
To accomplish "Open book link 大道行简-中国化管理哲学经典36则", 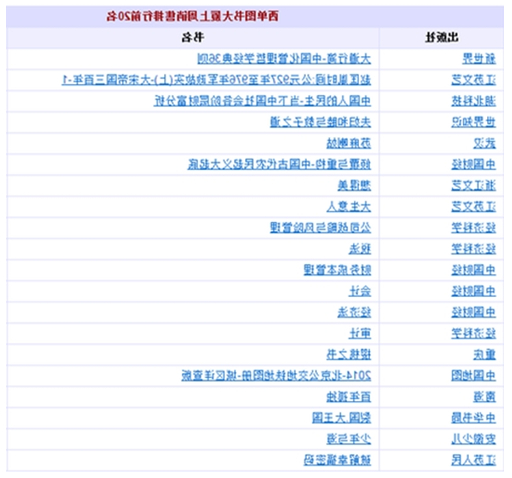I will 284,59.
